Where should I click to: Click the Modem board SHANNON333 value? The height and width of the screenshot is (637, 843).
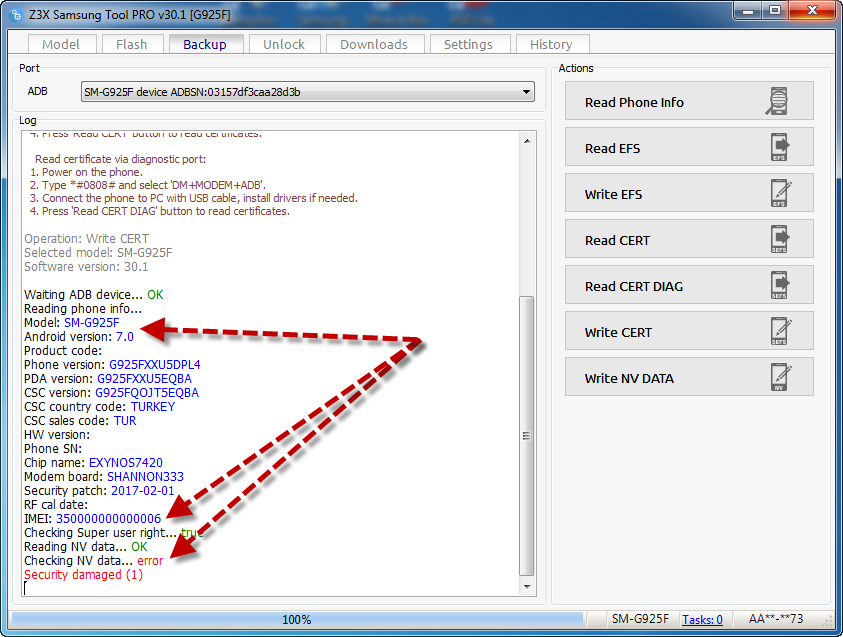click(145, 477)
